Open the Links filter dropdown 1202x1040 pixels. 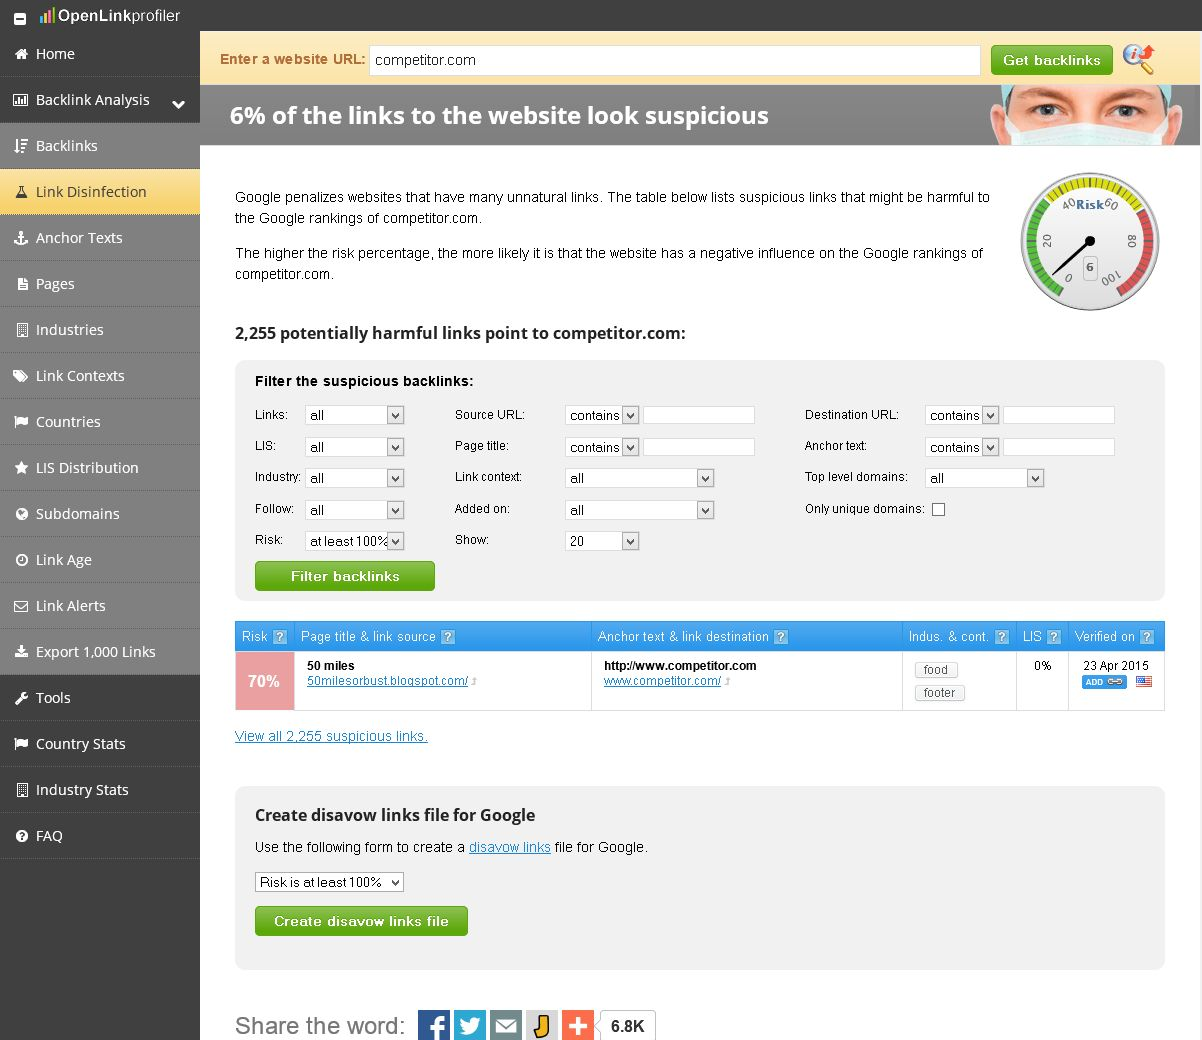point(354,415)
